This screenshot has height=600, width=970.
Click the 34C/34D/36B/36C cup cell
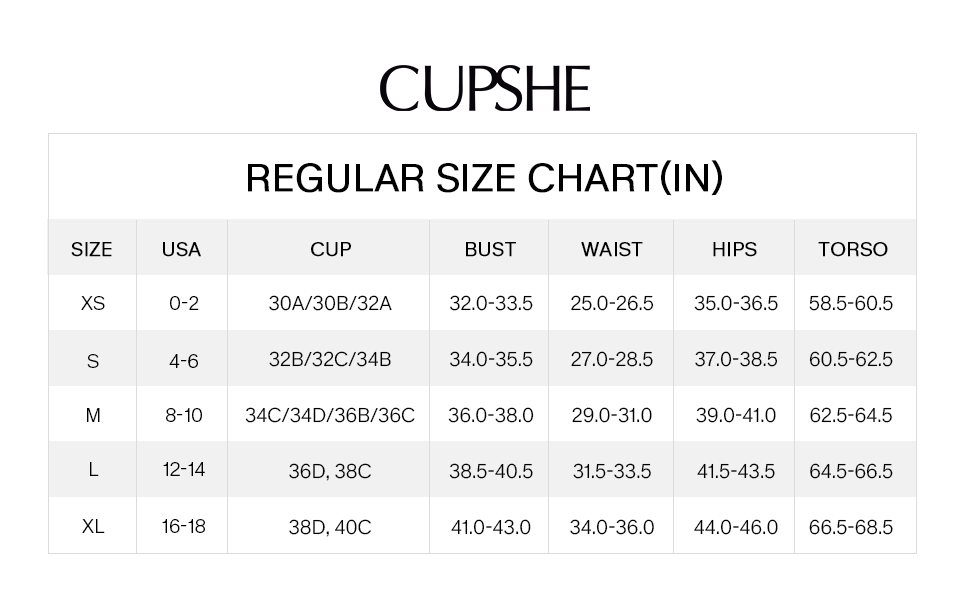[330, 415]
